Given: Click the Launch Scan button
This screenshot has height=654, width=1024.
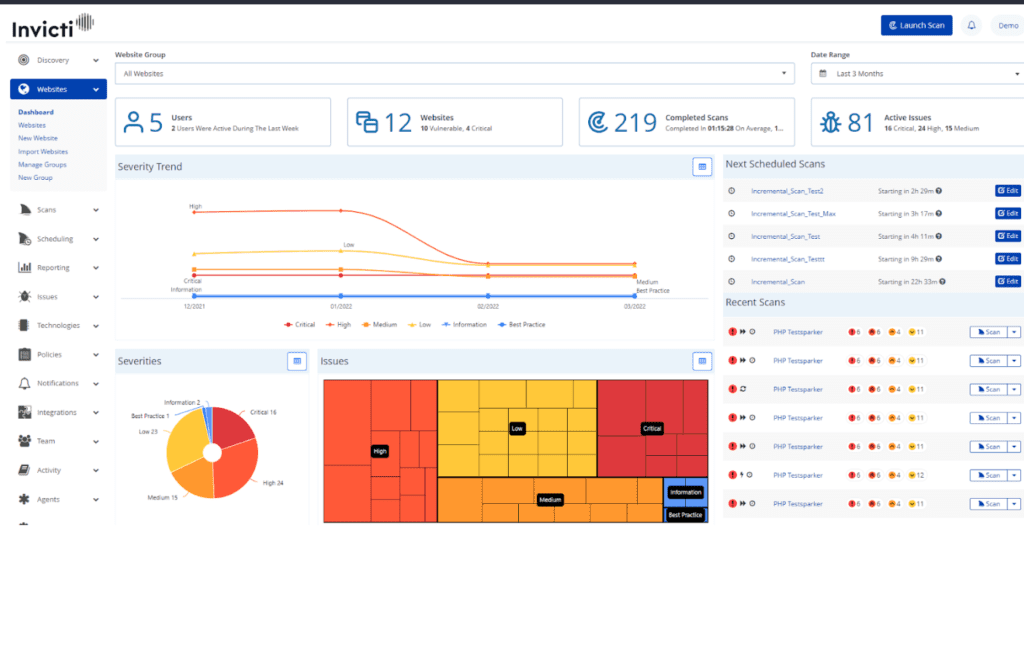Looking at the screenshot, I should (916, 24).
